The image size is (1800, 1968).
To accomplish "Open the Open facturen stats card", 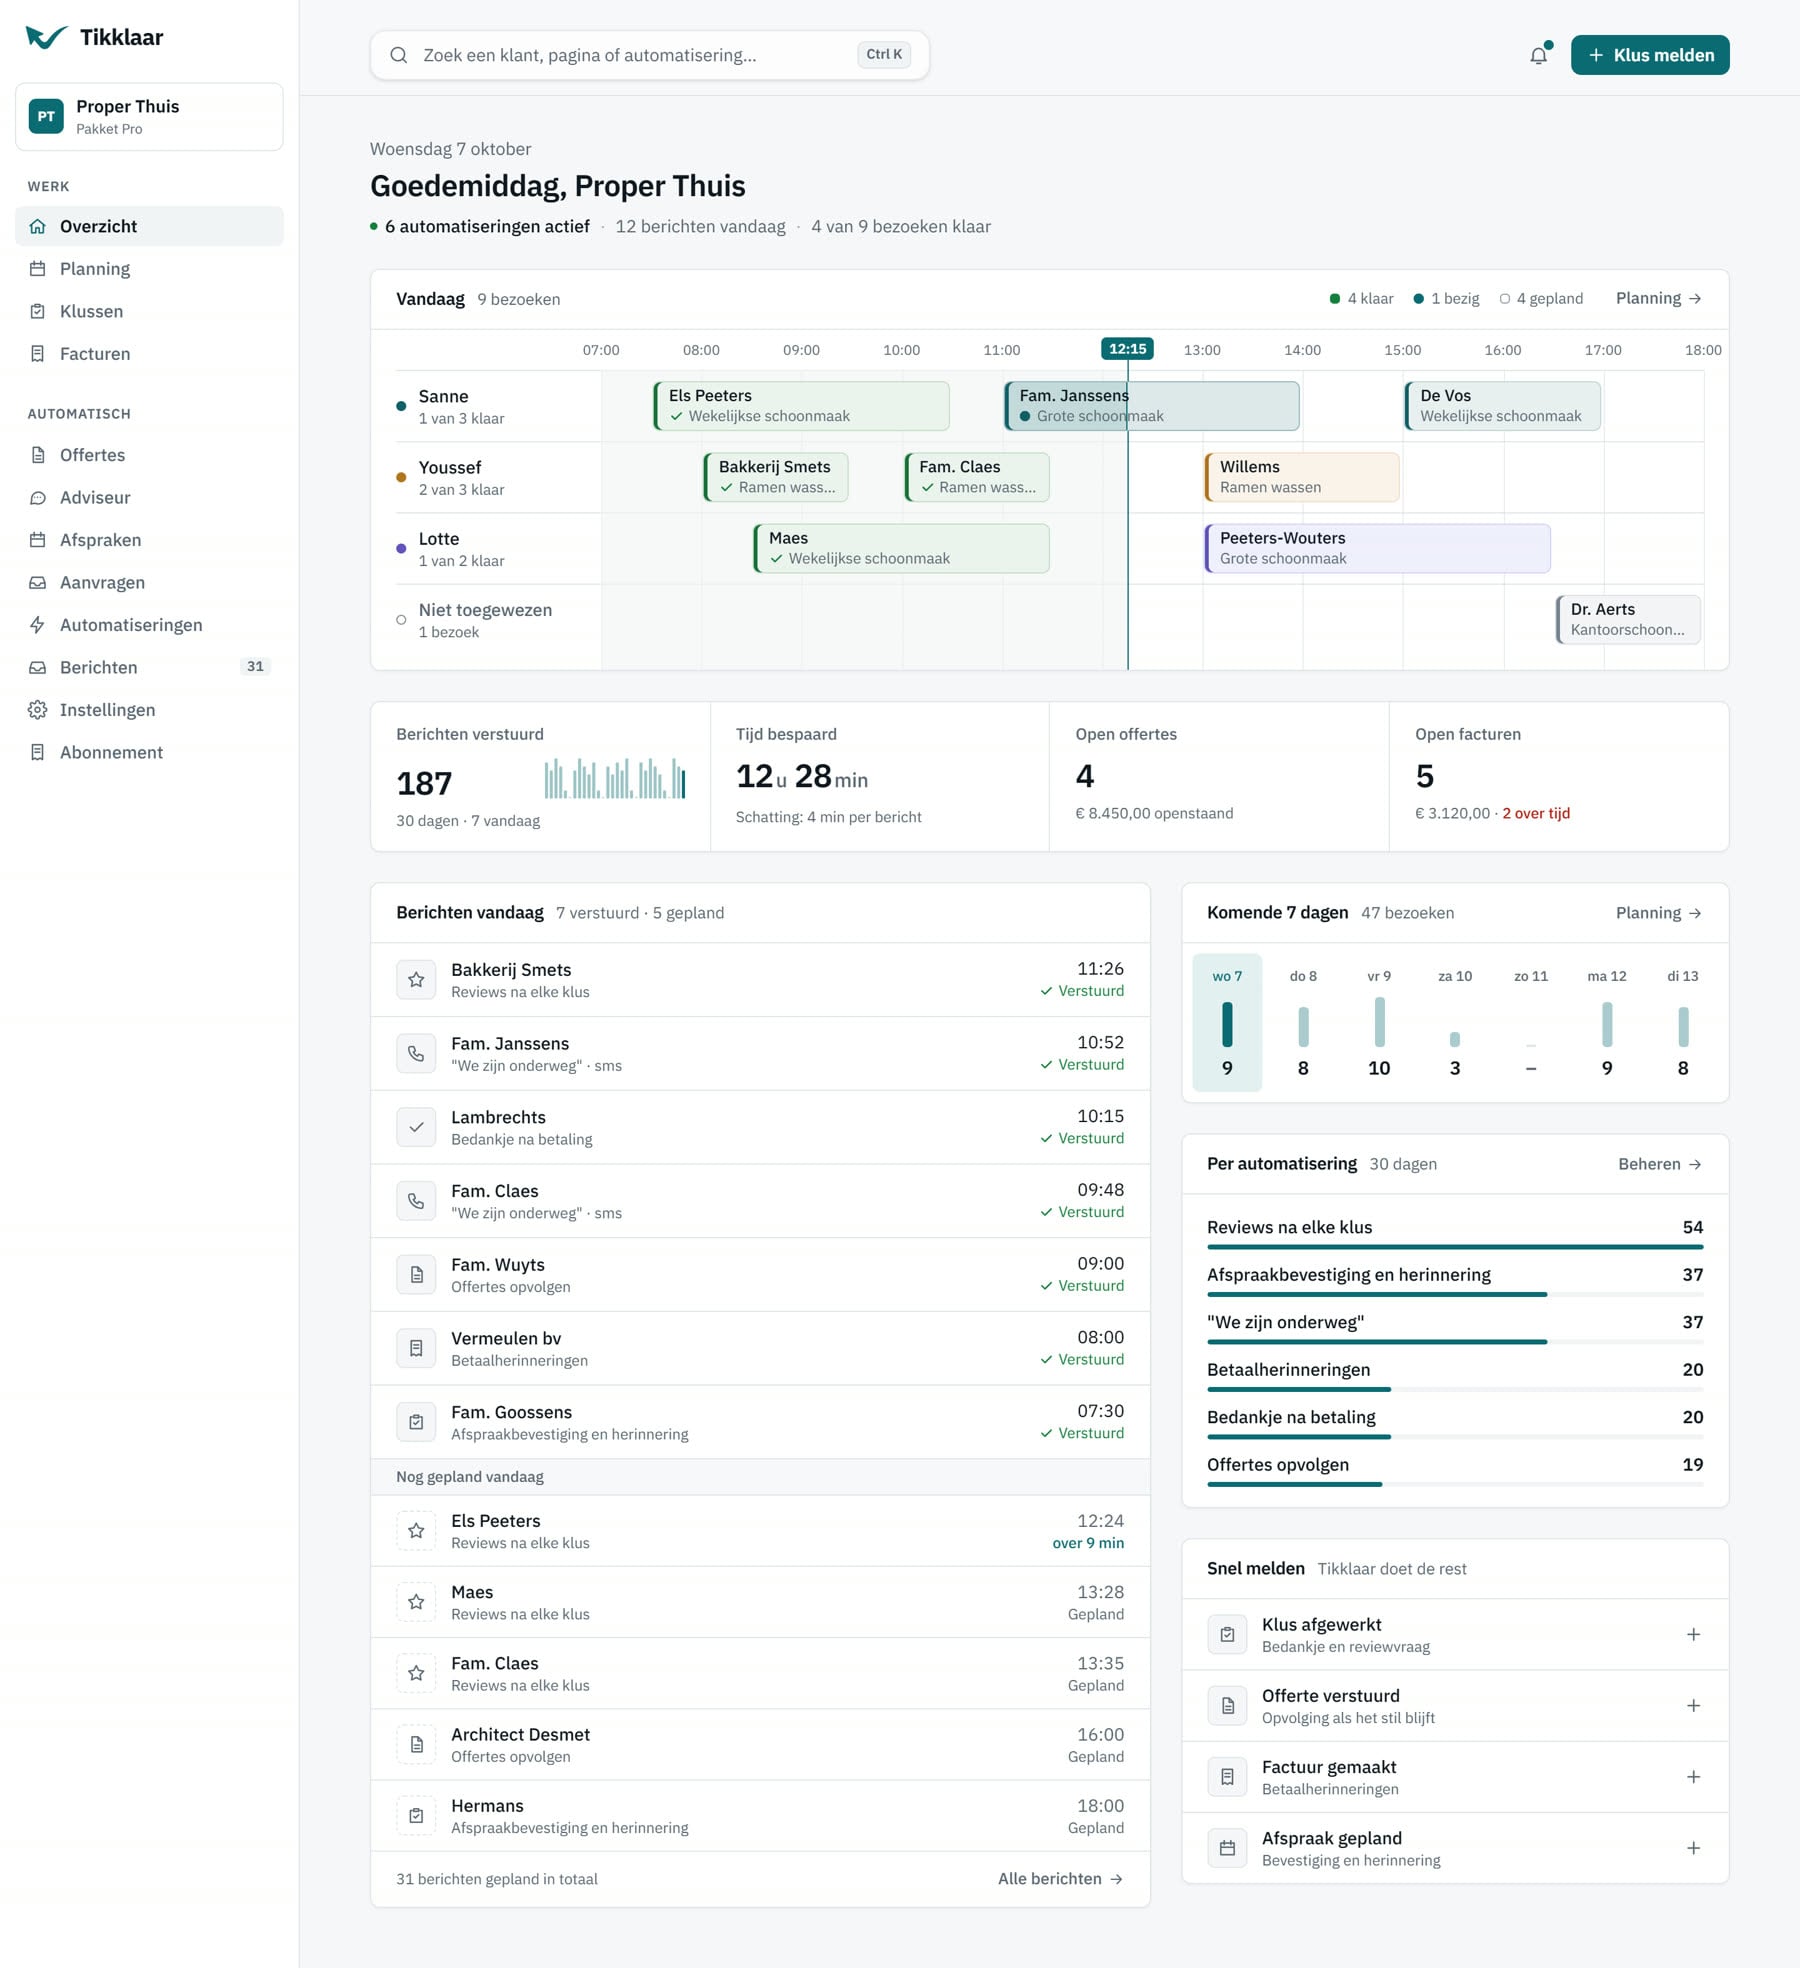I will click(x=1558, y=777).
